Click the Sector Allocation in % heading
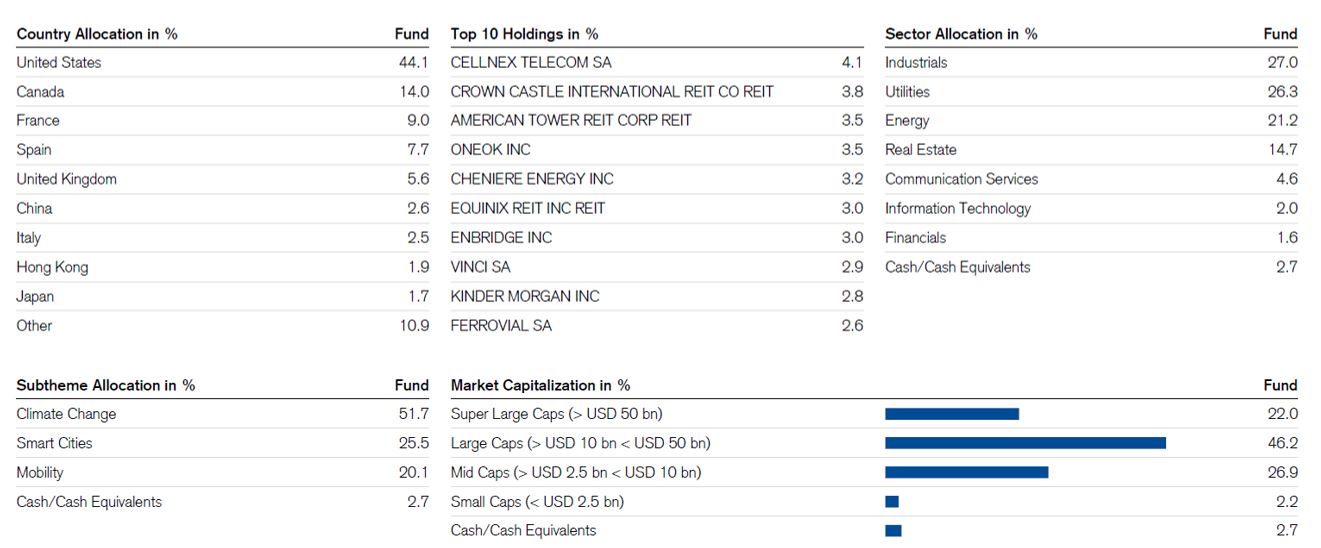This screenshot has width=1321, height=548. pyautogui.click(x=961, y=34)
